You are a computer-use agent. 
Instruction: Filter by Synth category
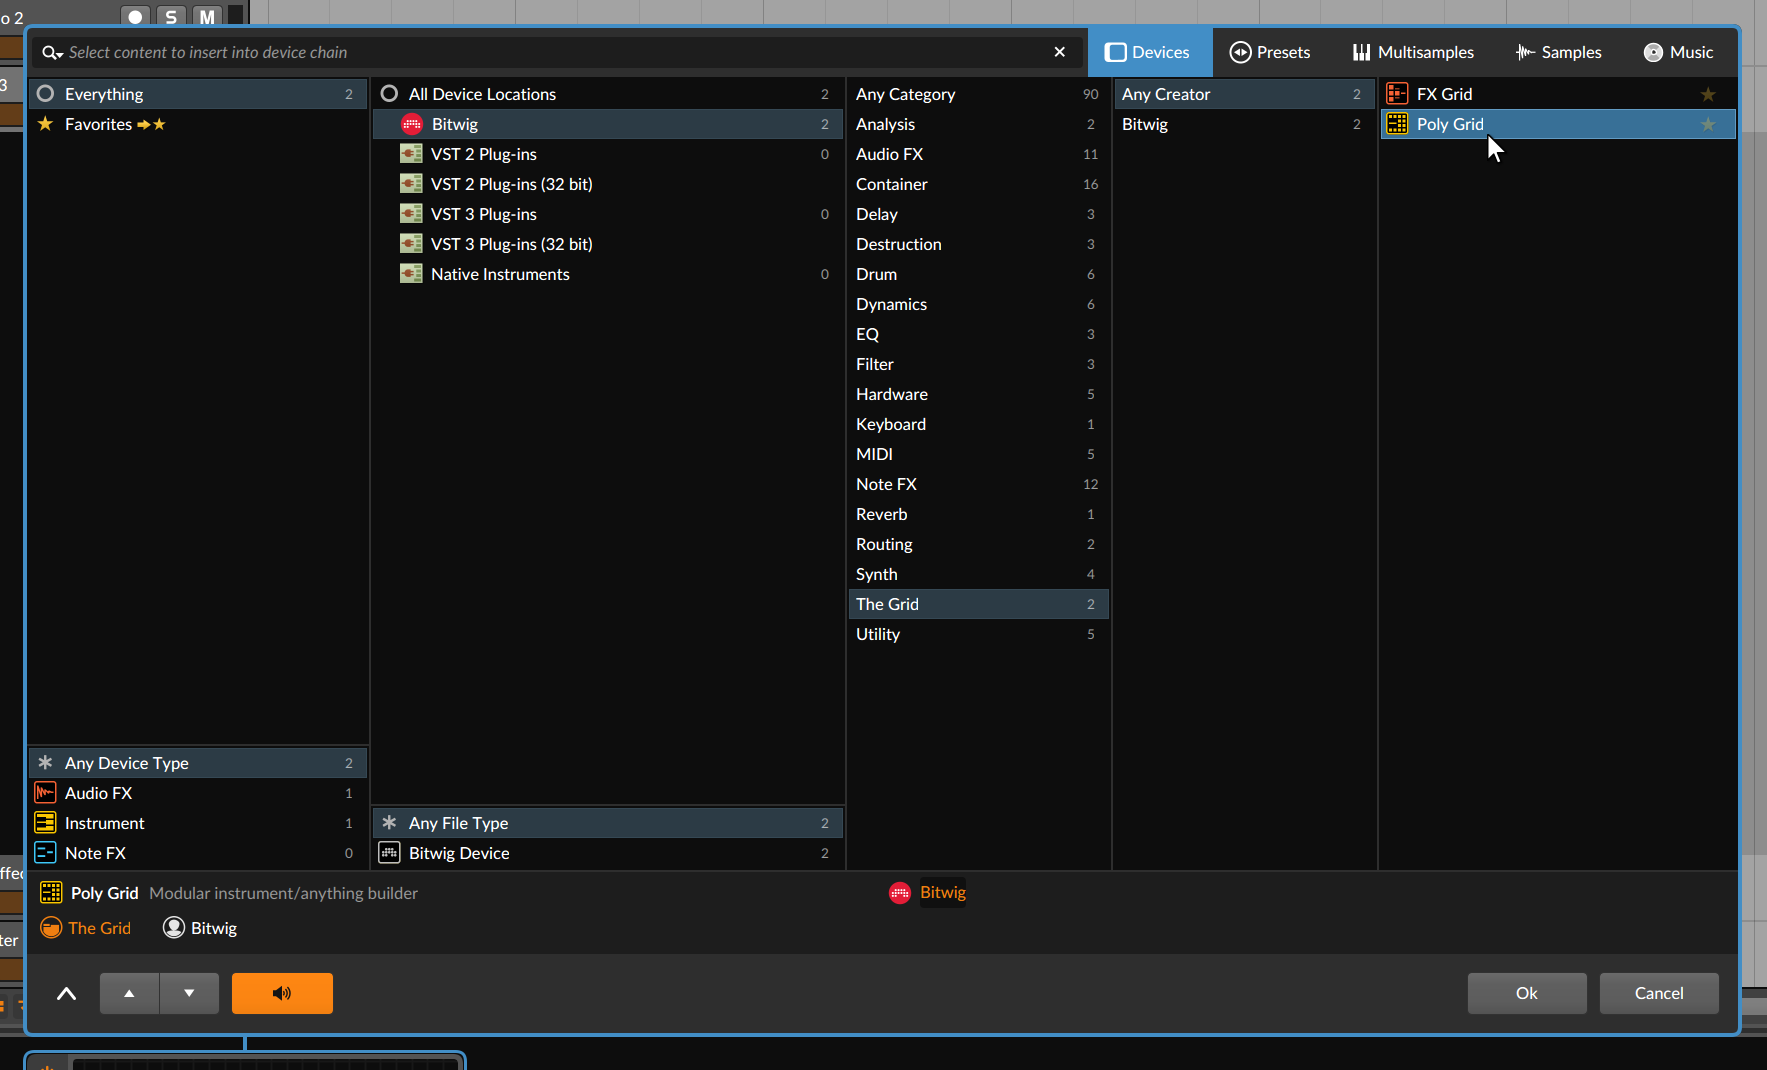978,574
